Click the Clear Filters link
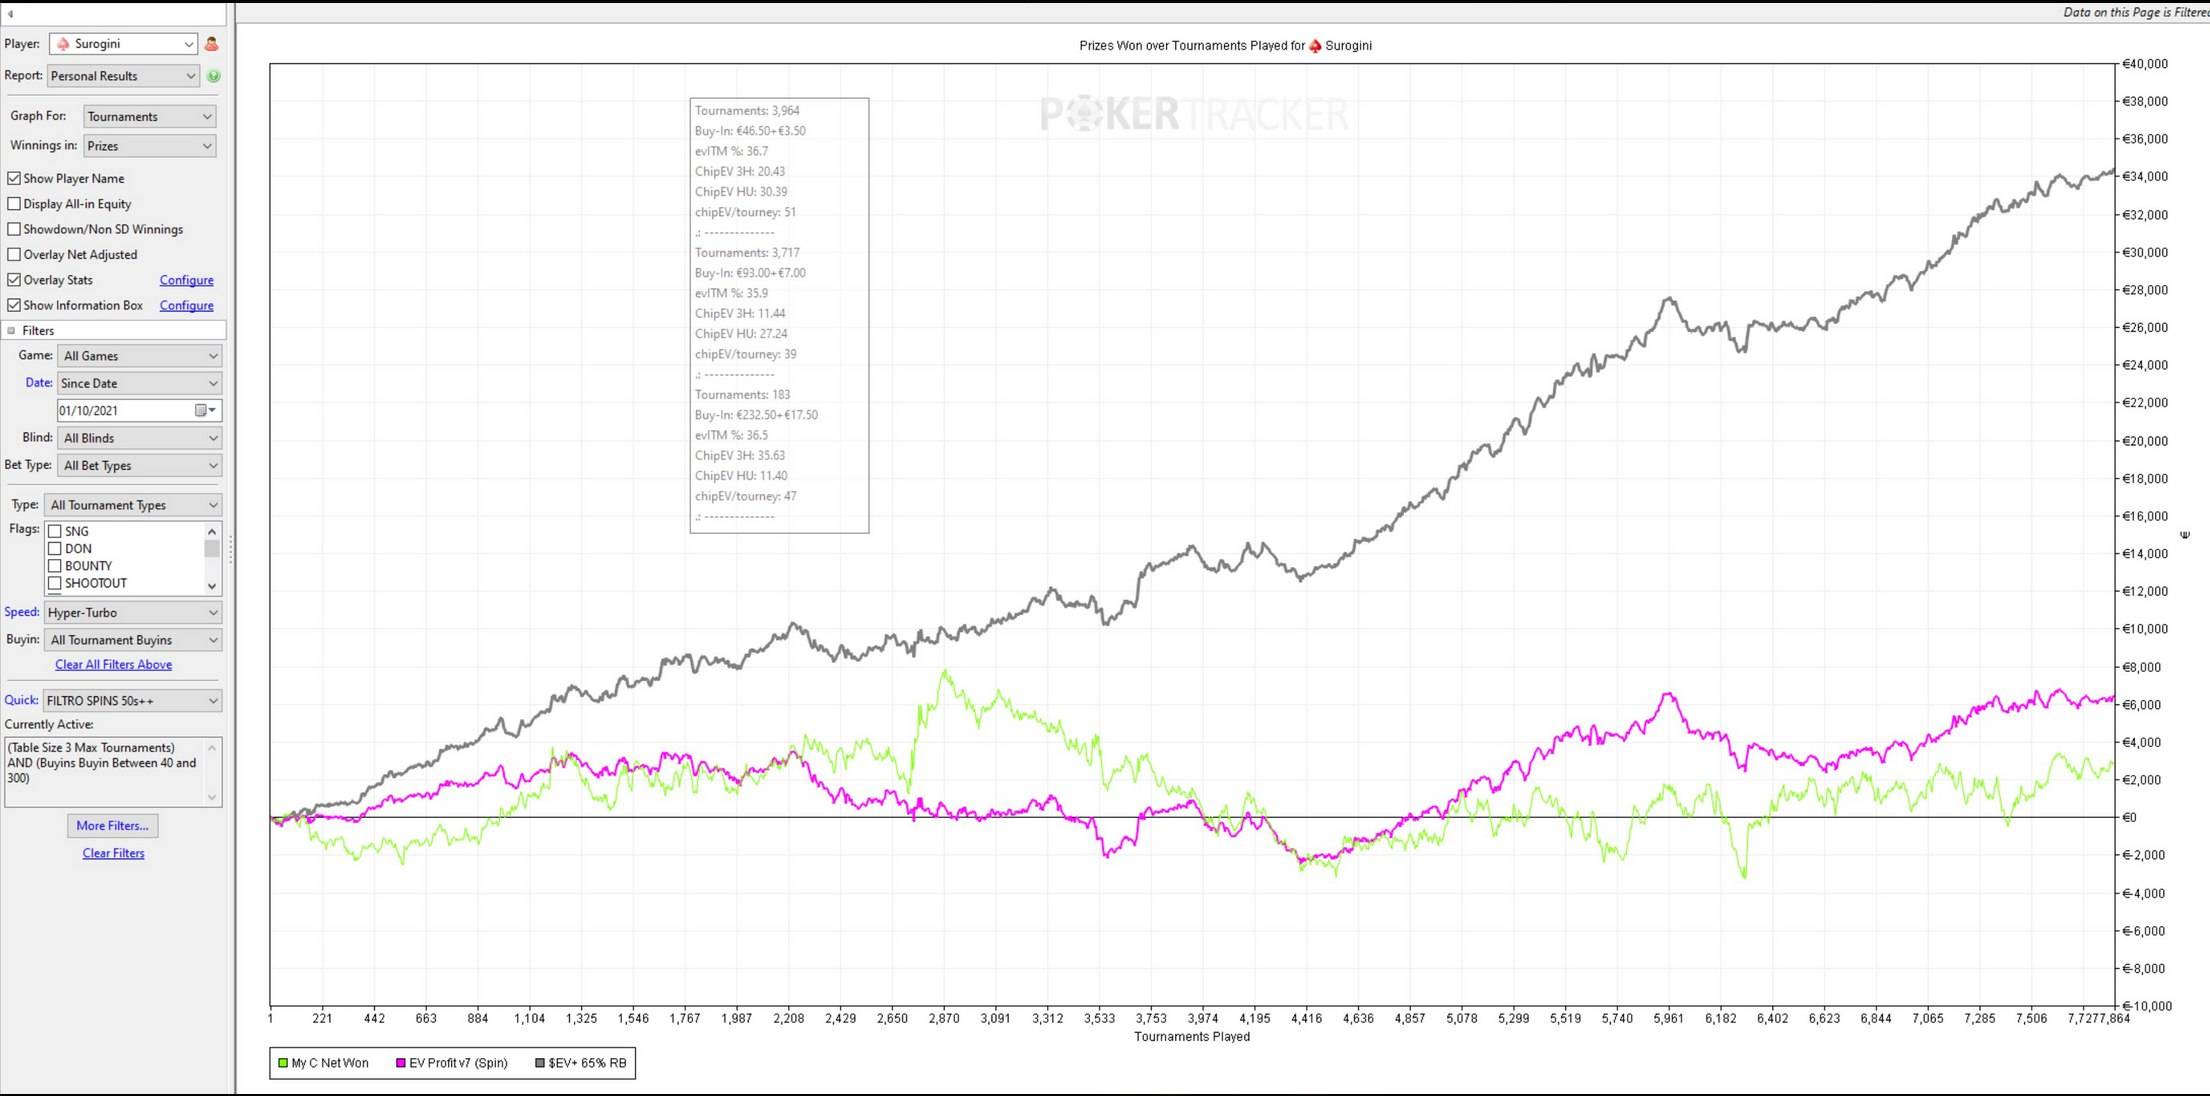 (x=113, y=853)
